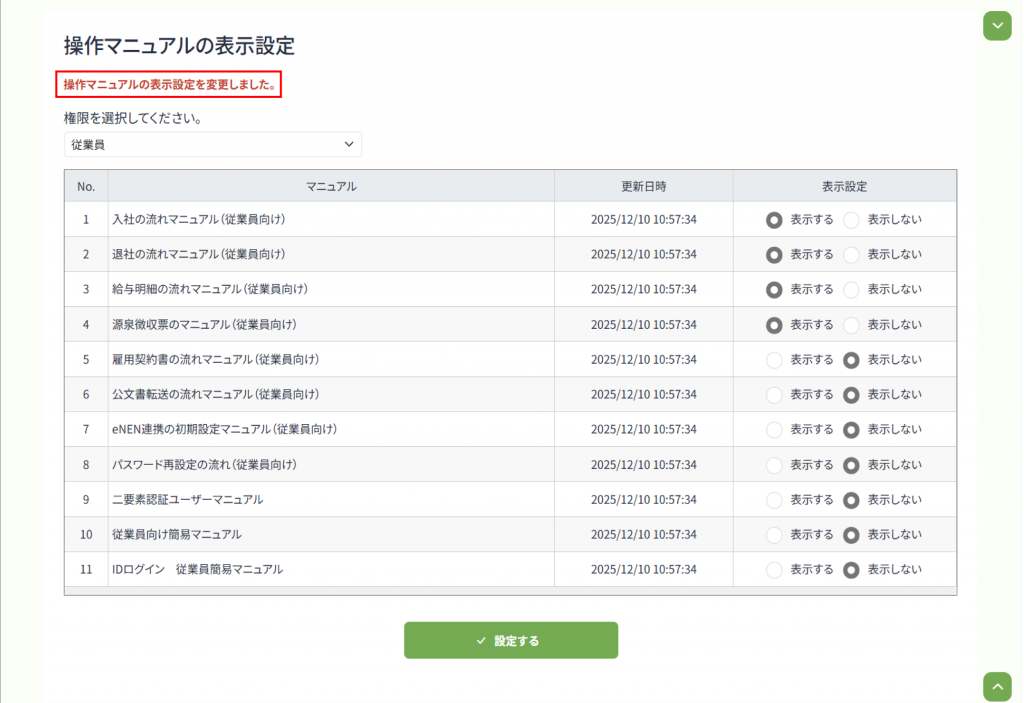Select 表示する for IDログイン 従業員簡易マニュアル
The height and width of the screenshot is (703, 1024).
point(774,570)
